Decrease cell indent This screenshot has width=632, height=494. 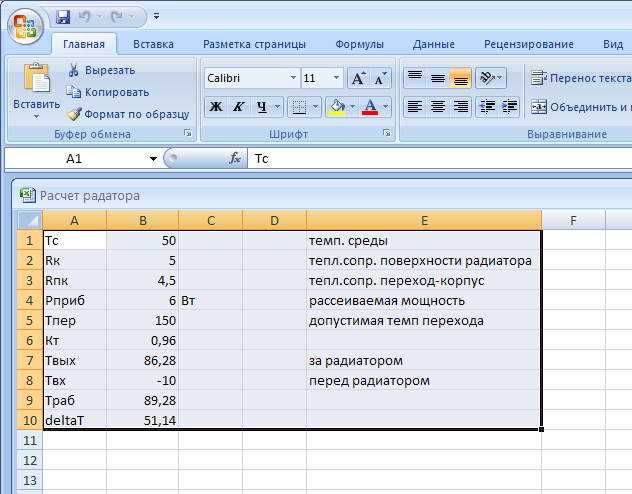[x=487, y=107]
